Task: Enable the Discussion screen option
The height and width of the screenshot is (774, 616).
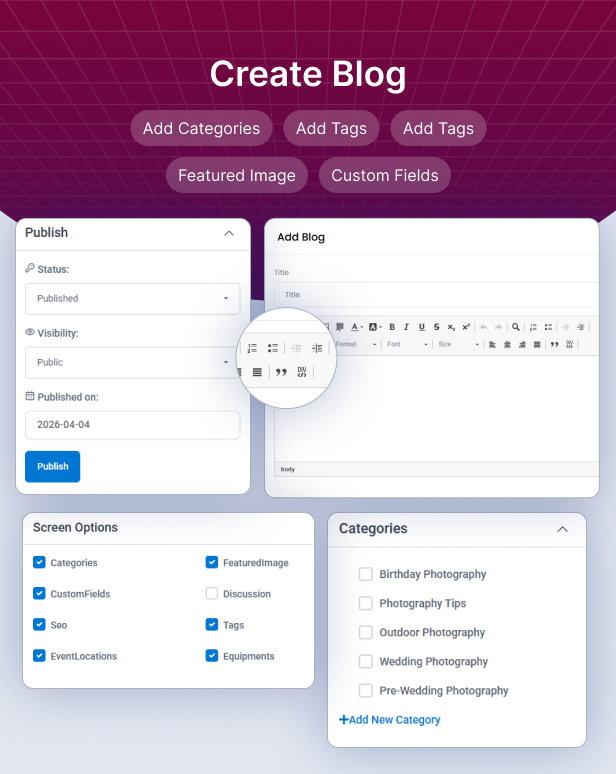Action: point(212,594)
